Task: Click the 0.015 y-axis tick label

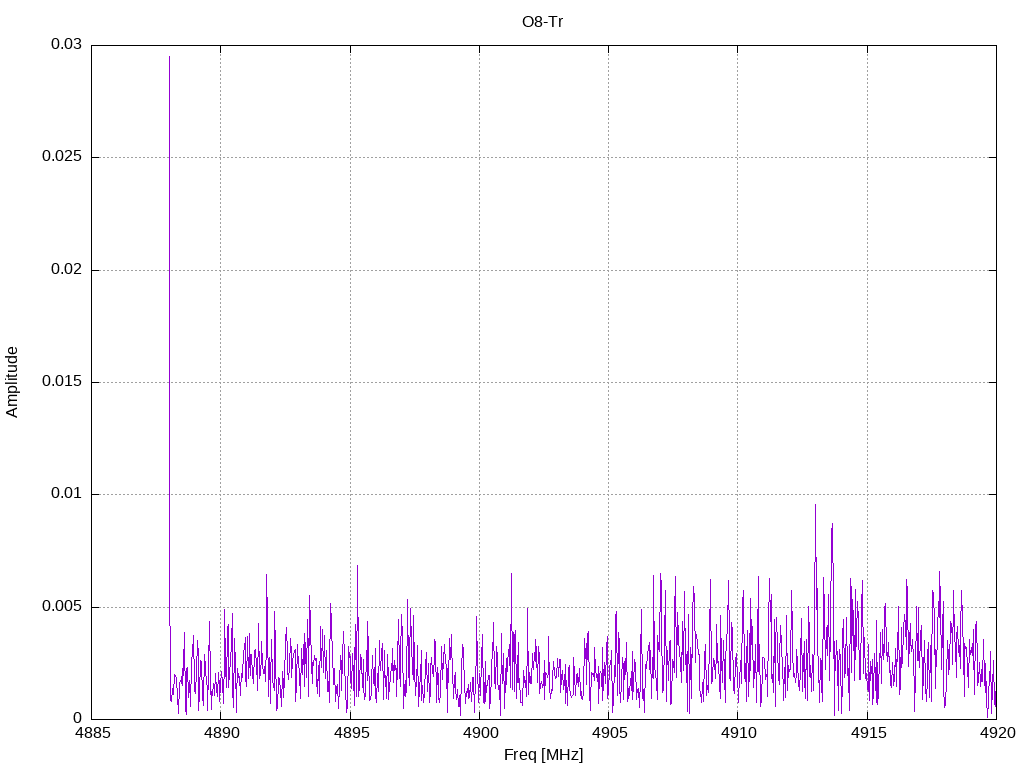Action: tap(62, 381)
